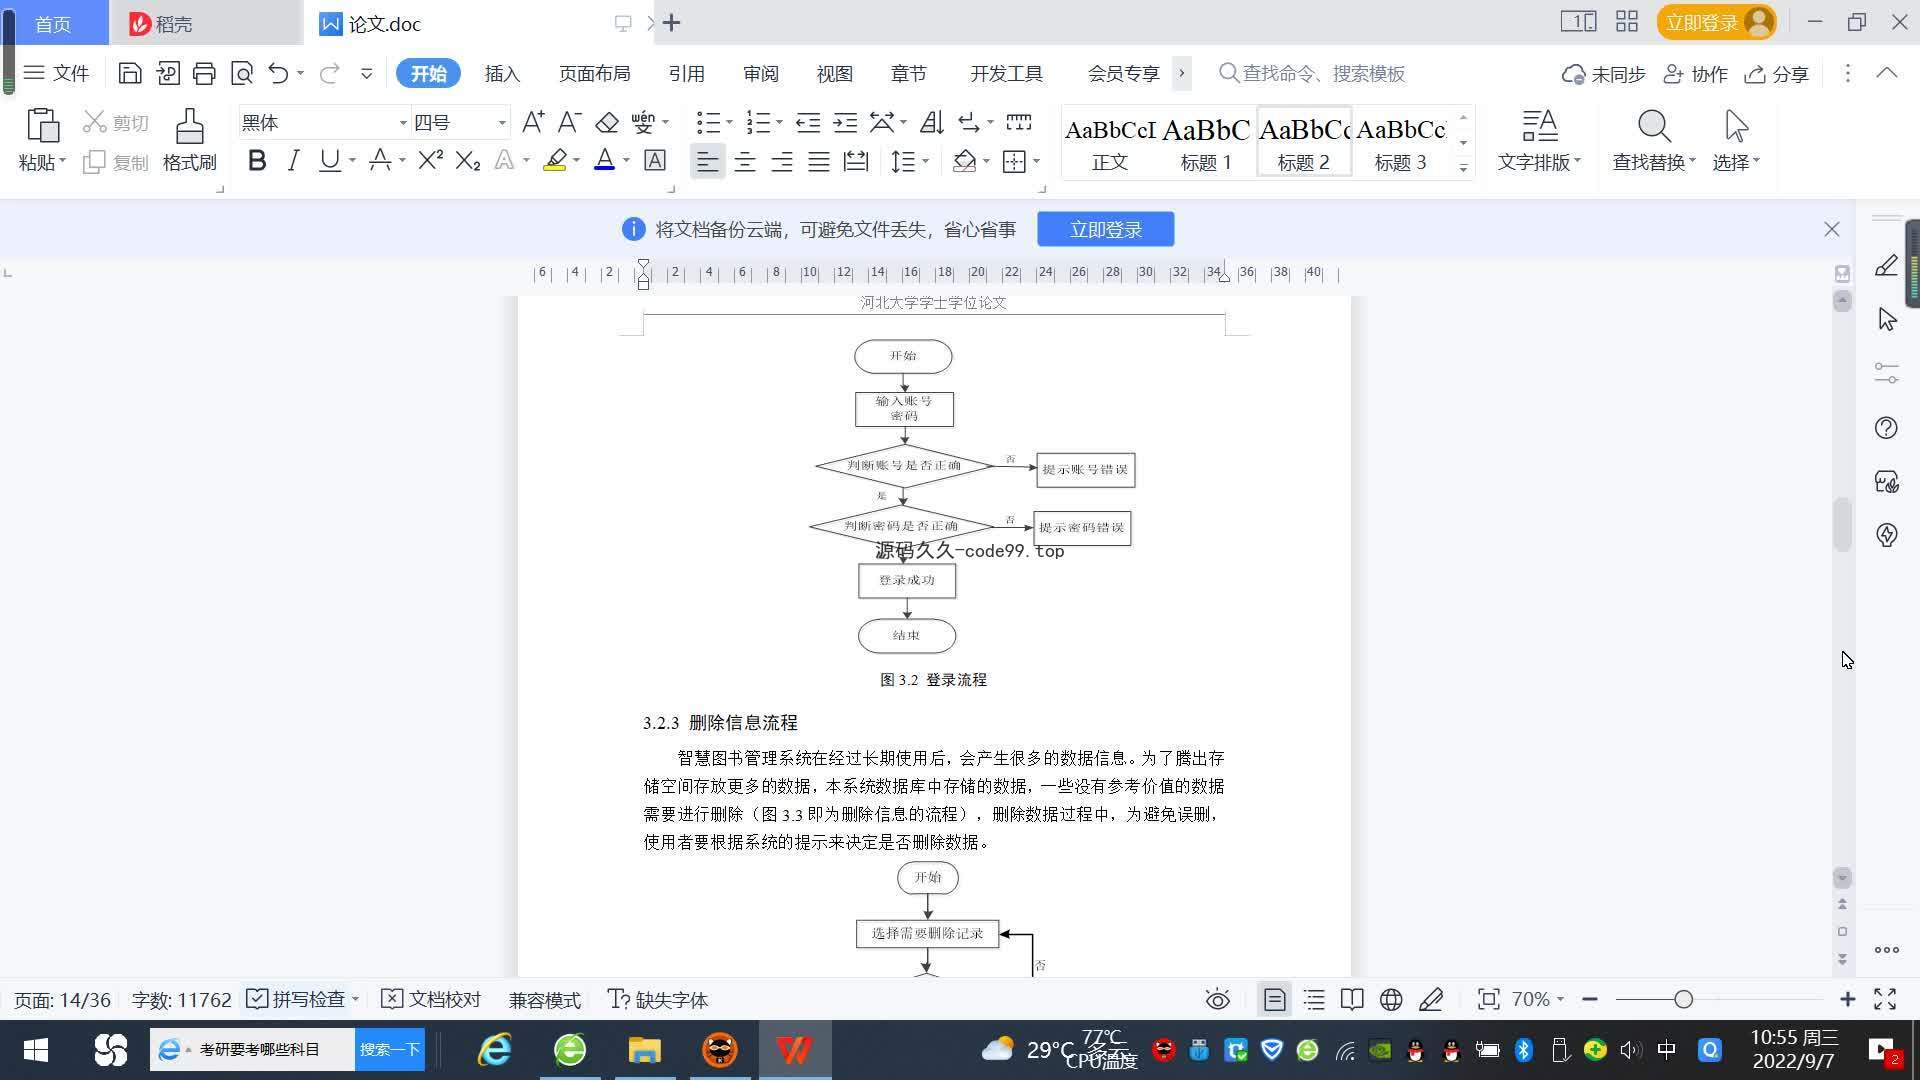Switch to web layout view icon
1920x1080 pixels.
[1391, 1000]
